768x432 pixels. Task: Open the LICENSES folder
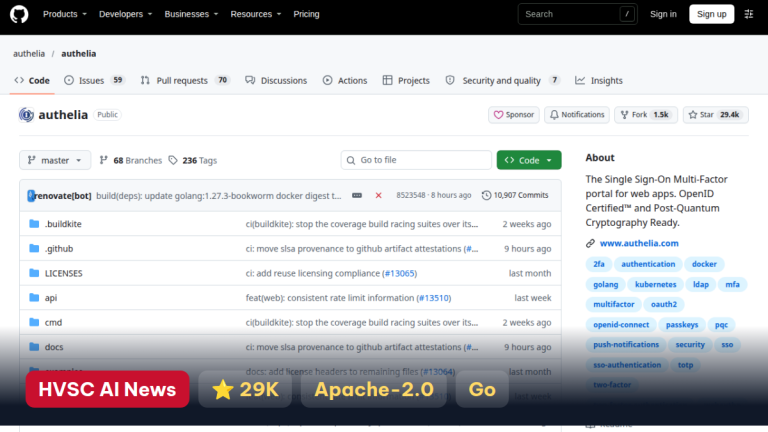(x=64, y=273)
